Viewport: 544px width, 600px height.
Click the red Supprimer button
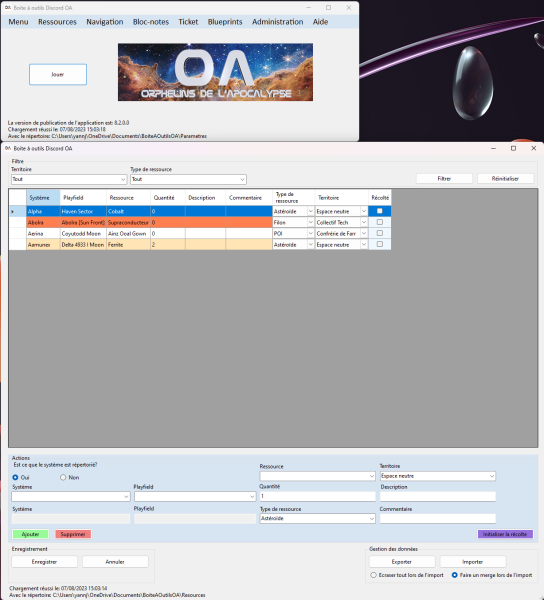[x=73, y=534]
